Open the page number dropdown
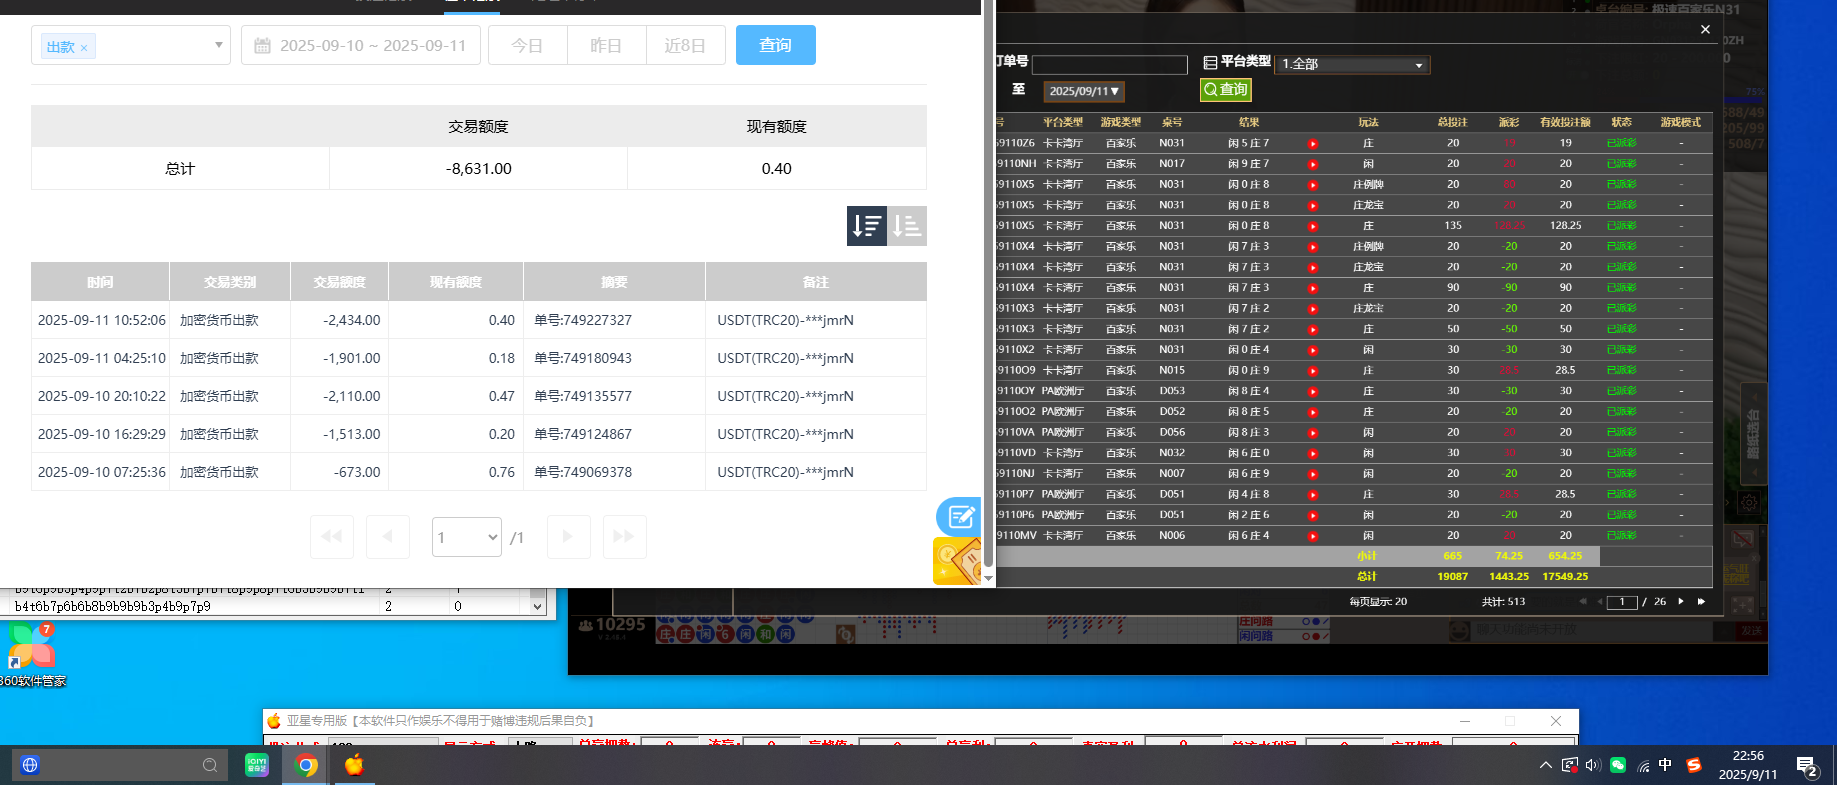The width and height of the screenshot is (1837, 785). click(466, 537)
